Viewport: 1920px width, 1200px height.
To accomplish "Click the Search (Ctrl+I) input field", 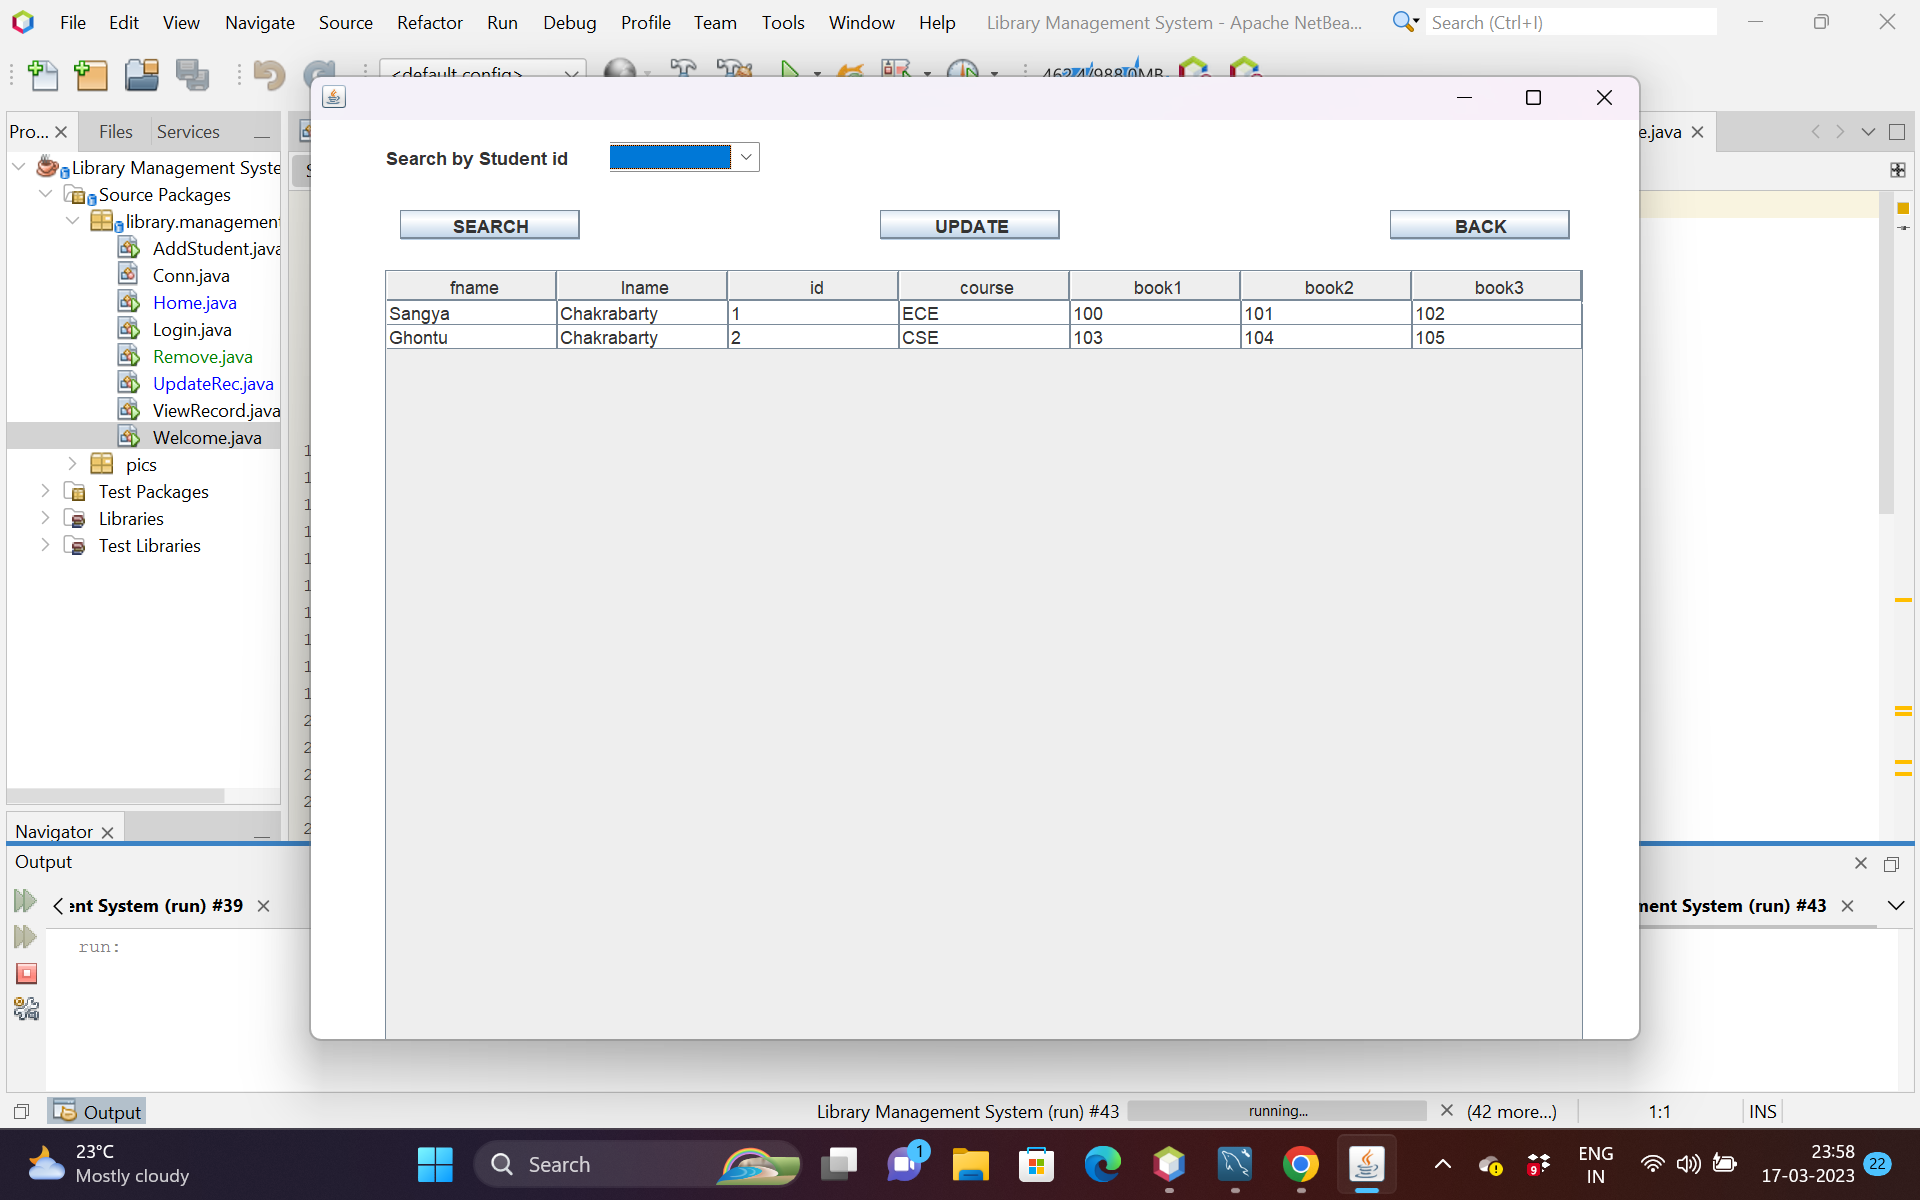I will pyautogui.click(x=1570, y=22).
